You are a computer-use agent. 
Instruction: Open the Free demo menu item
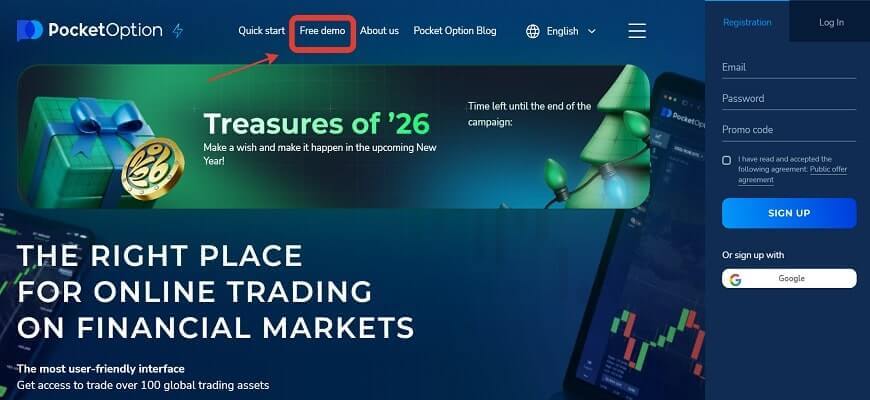point(322,31)
